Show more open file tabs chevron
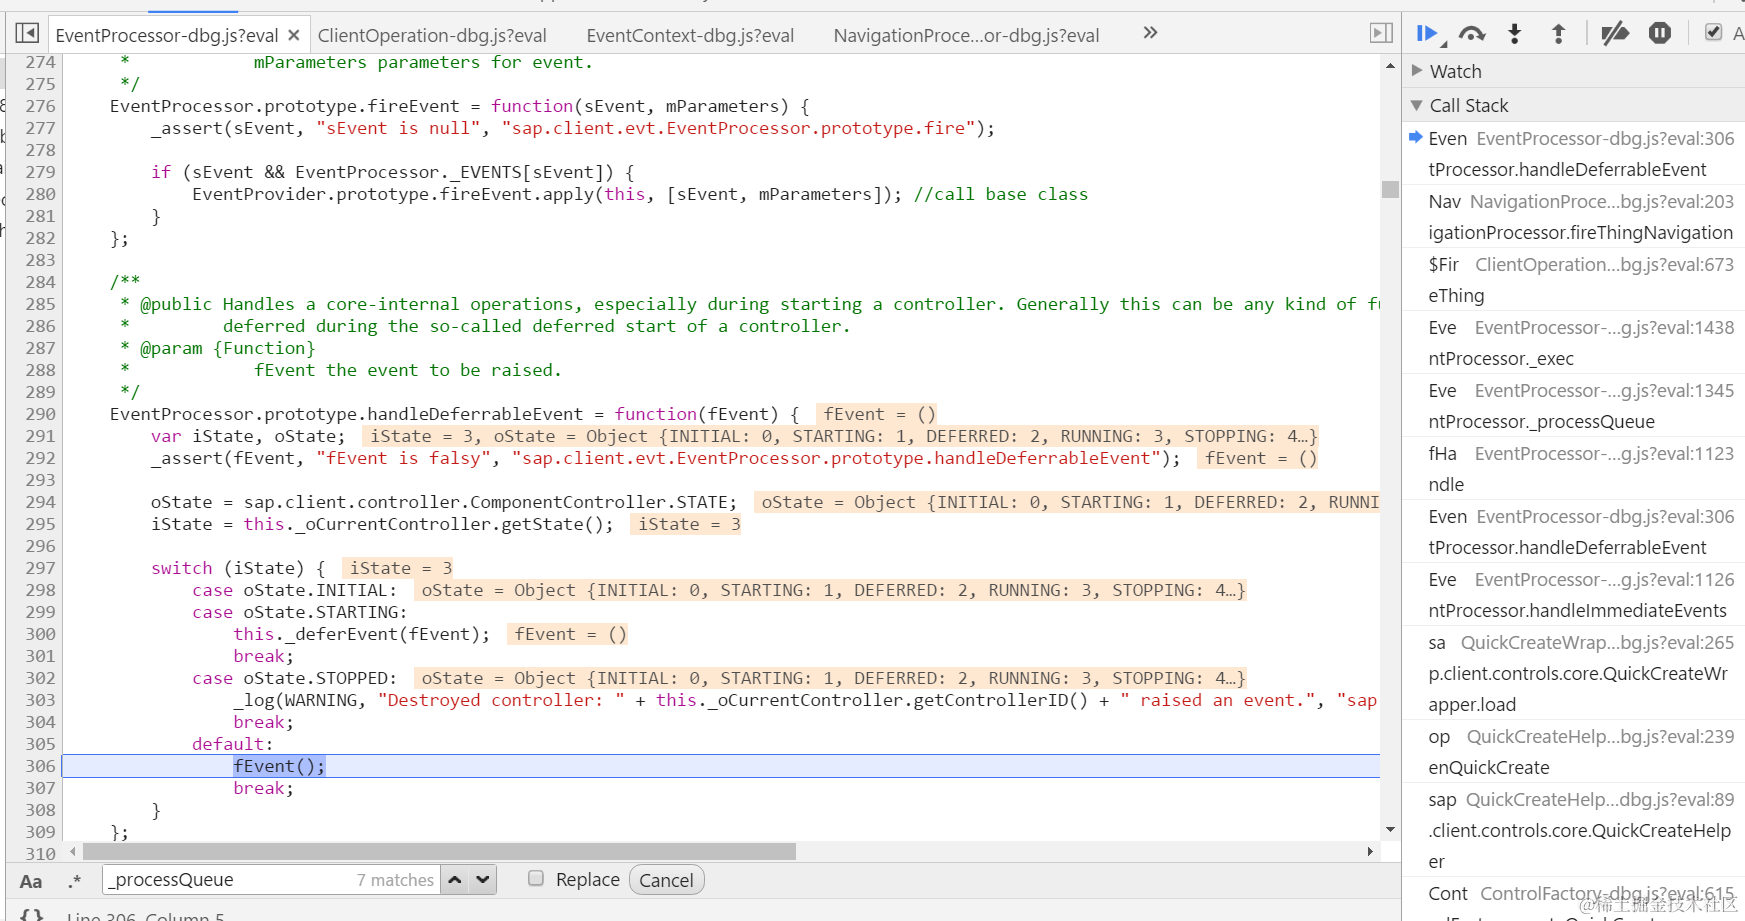 pyautogui.click(x=1150, y=33)
